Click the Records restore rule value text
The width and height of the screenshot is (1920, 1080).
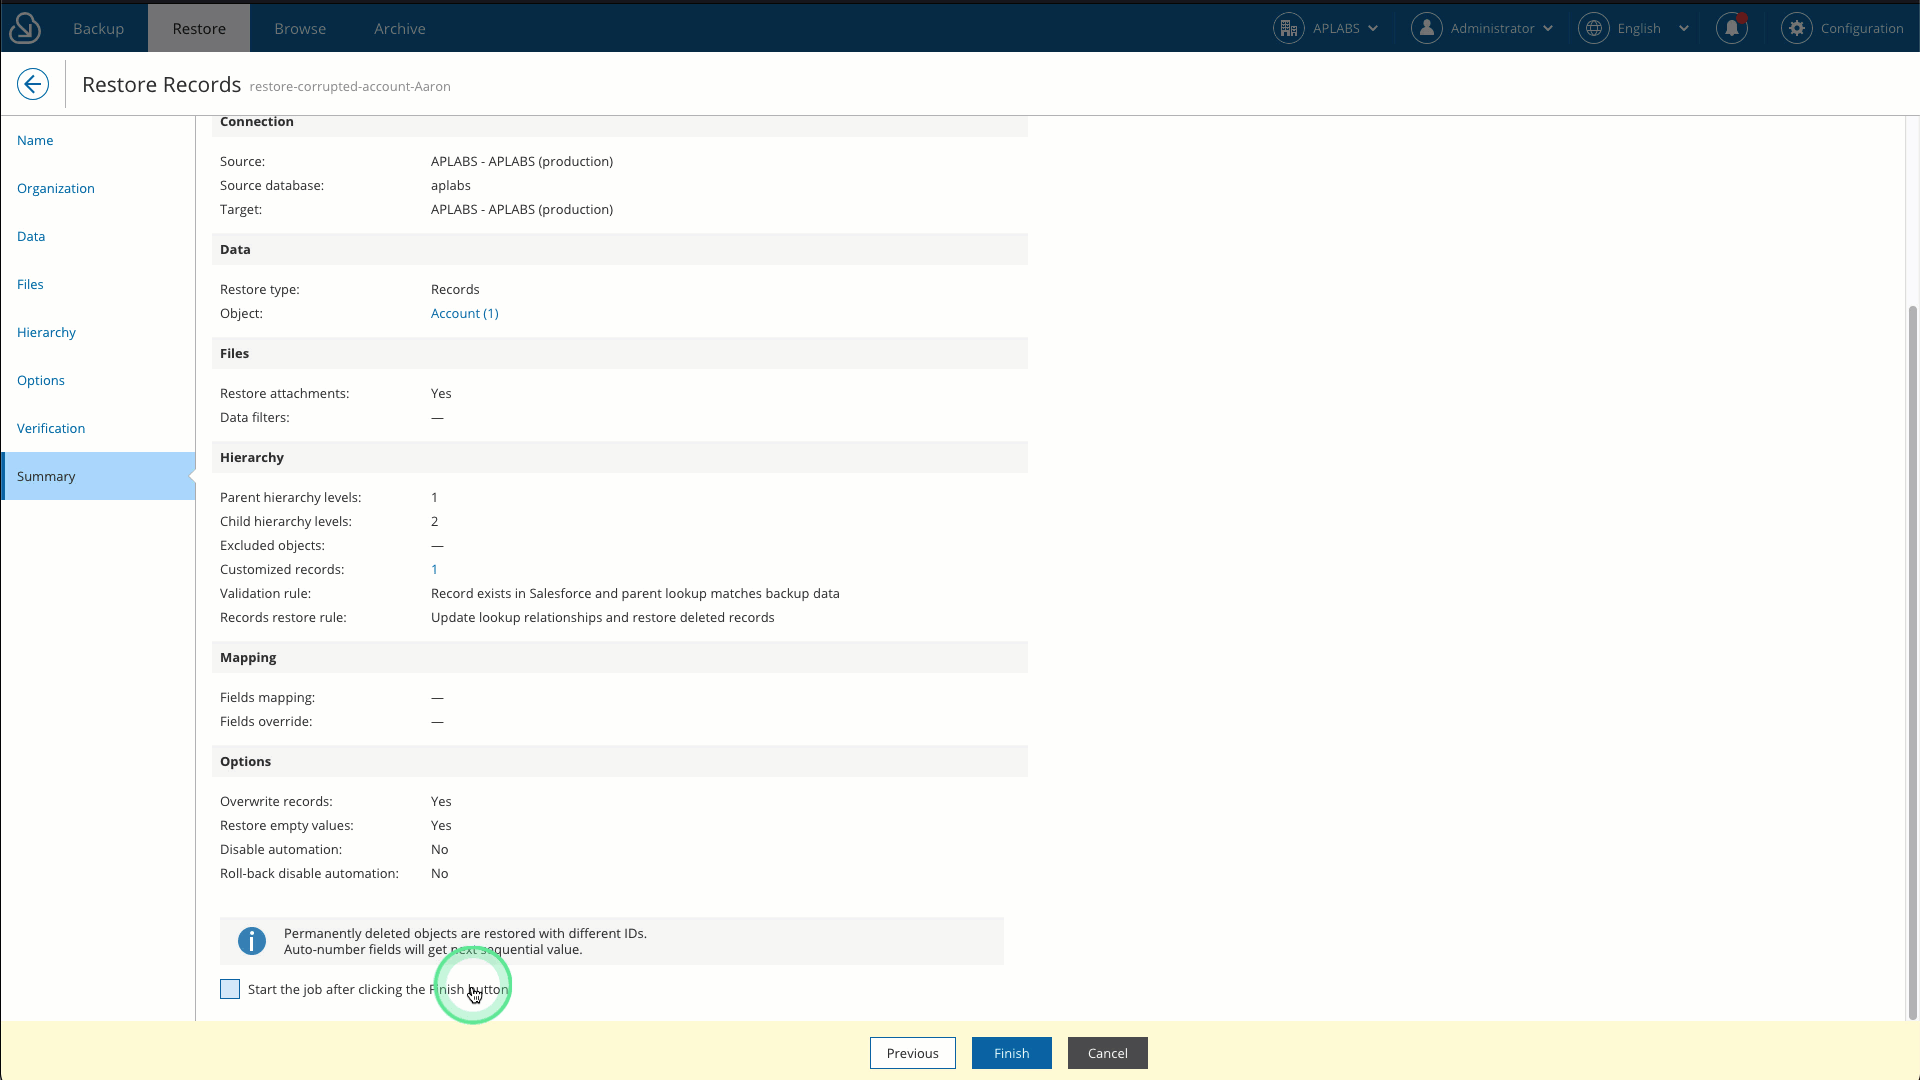[603, 617]
